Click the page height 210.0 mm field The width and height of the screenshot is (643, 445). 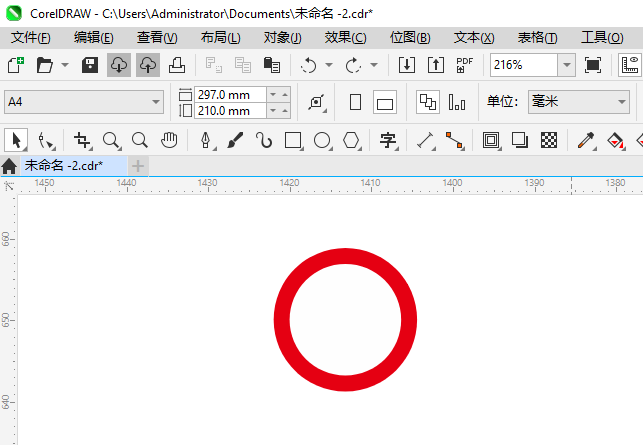(230, 111)
